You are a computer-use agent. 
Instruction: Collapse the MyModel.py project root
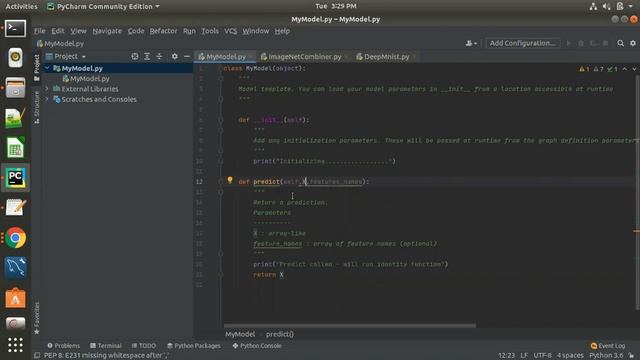[47, 68]
